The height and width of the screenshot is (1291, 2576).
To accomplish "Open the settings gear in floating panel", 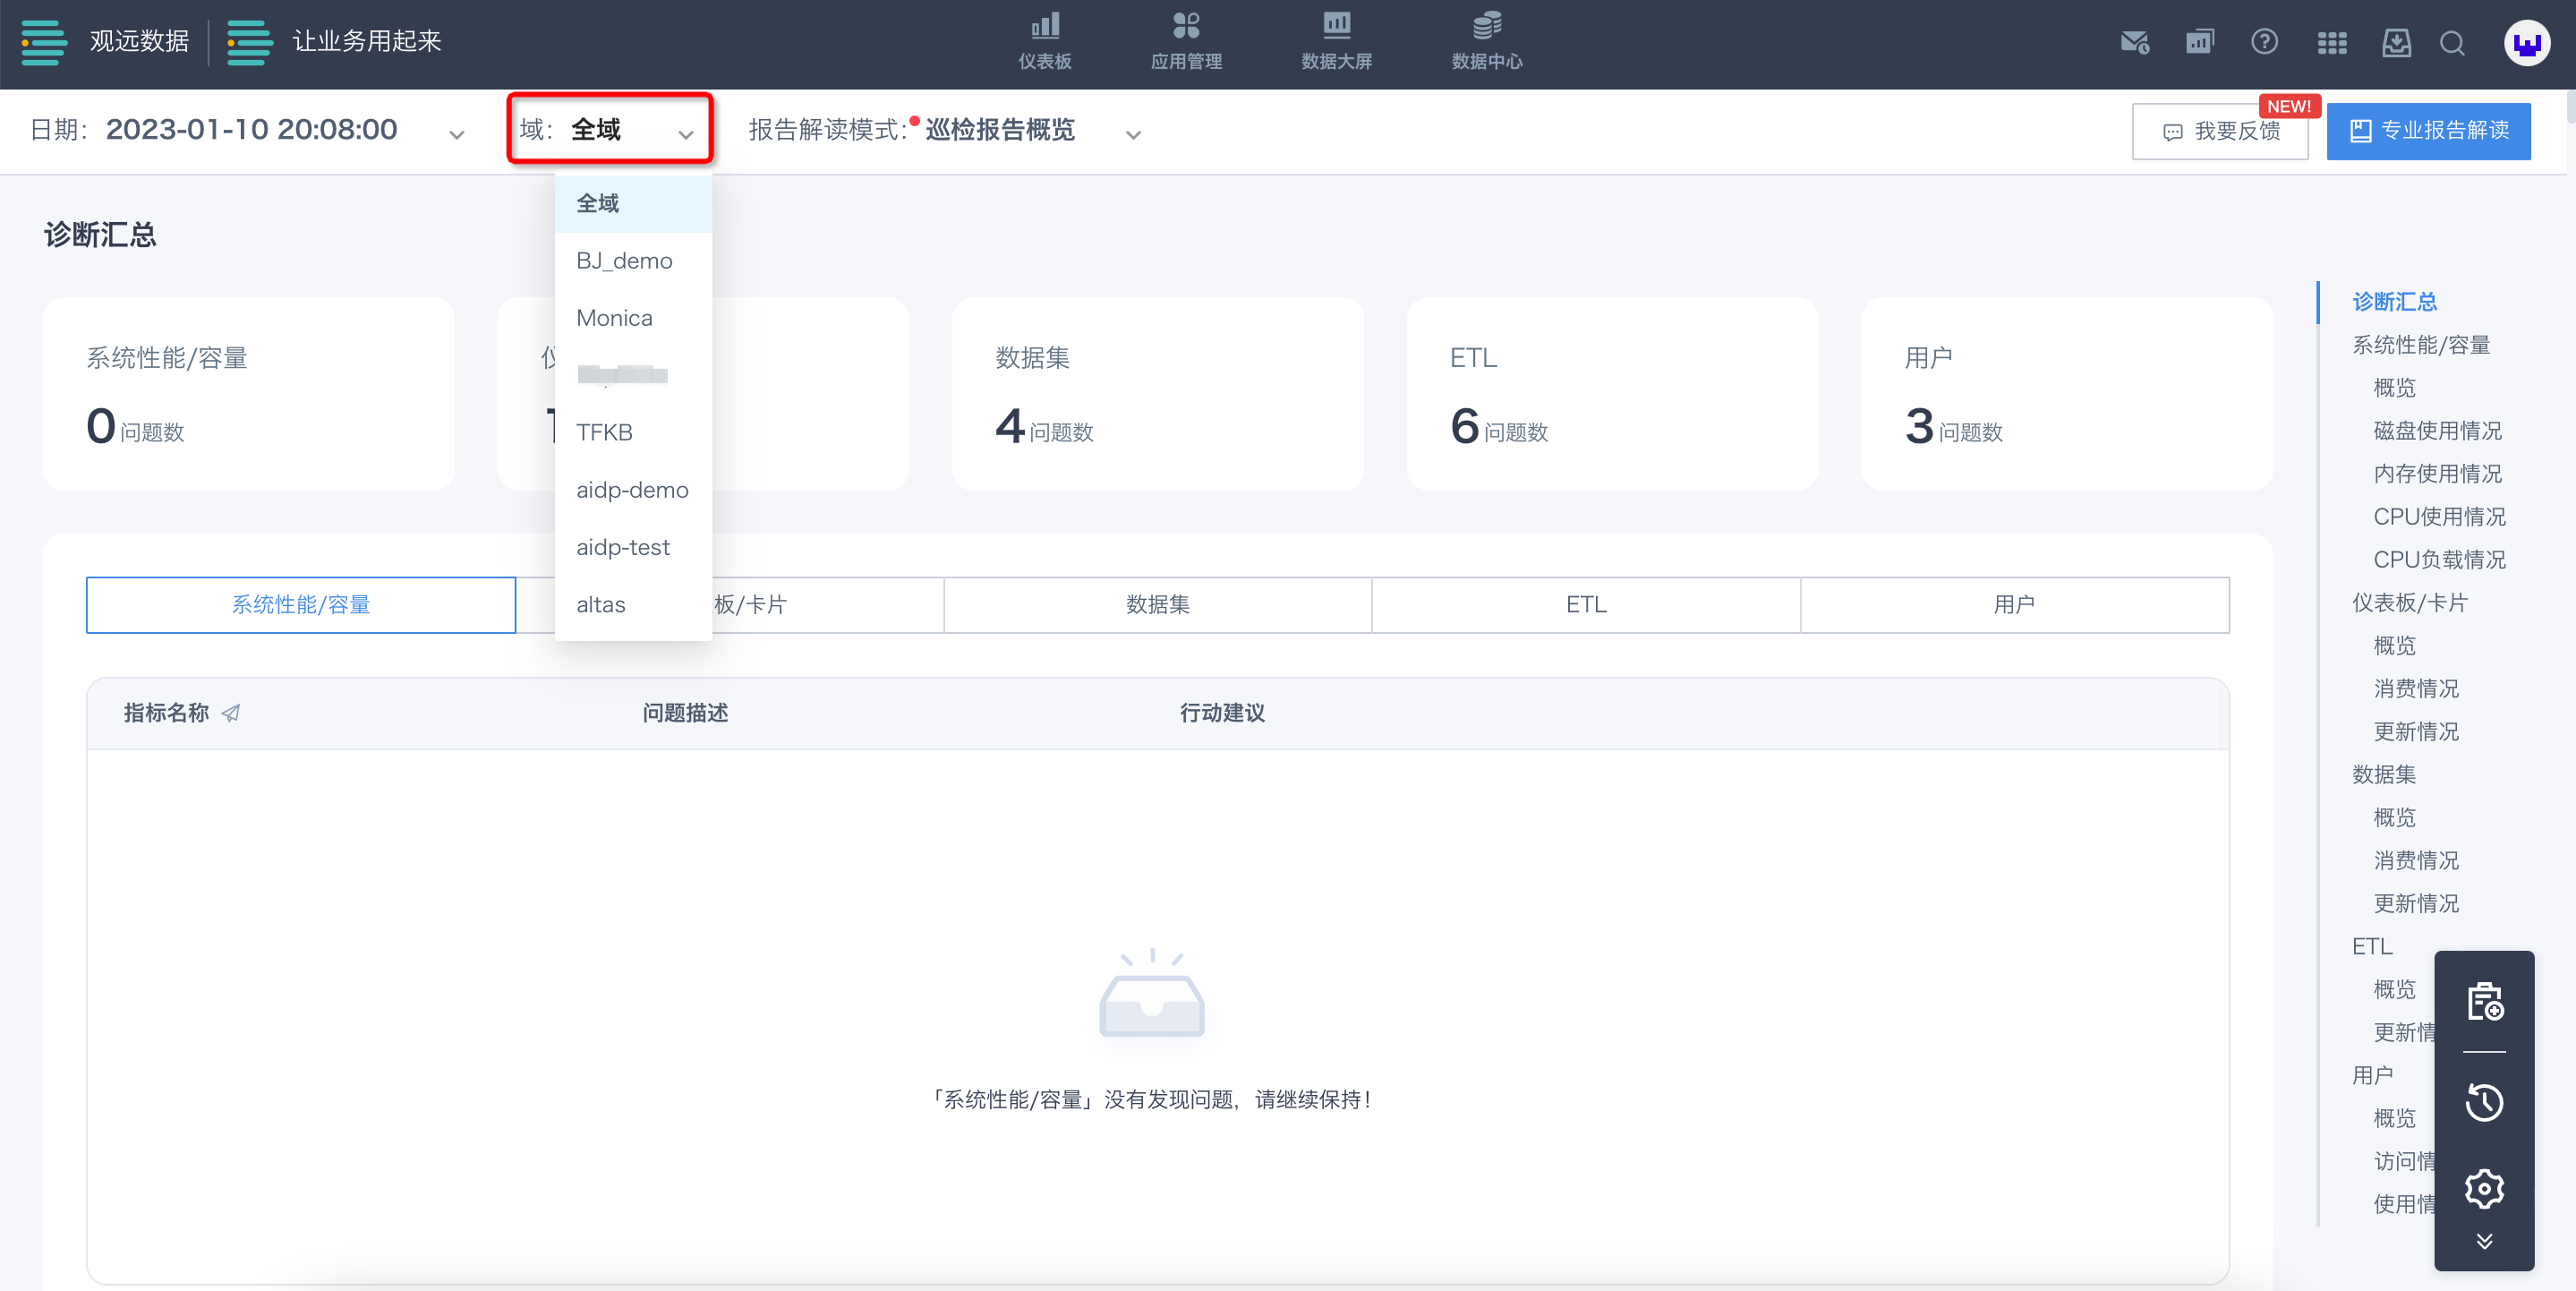I will tap(2484, 1189).
